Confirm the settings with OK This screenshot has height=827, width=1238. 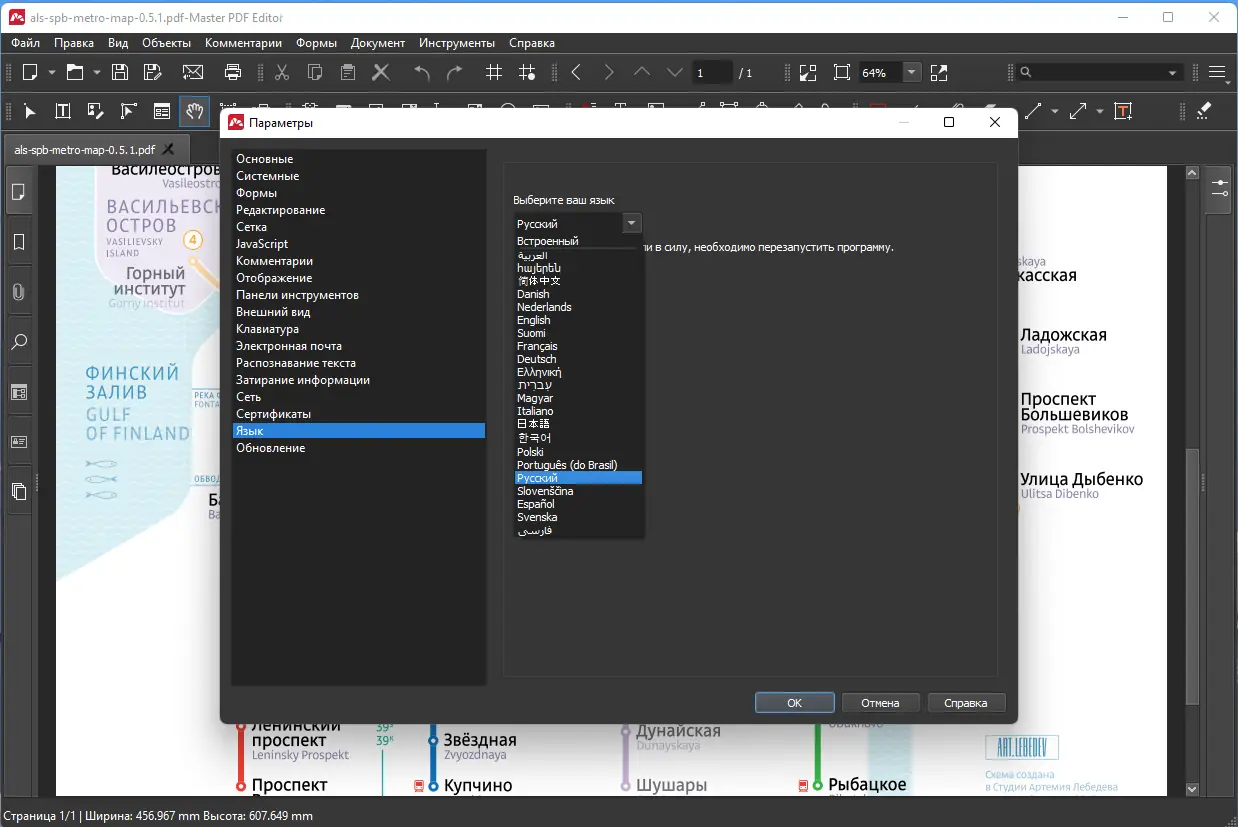pos(795,703)
